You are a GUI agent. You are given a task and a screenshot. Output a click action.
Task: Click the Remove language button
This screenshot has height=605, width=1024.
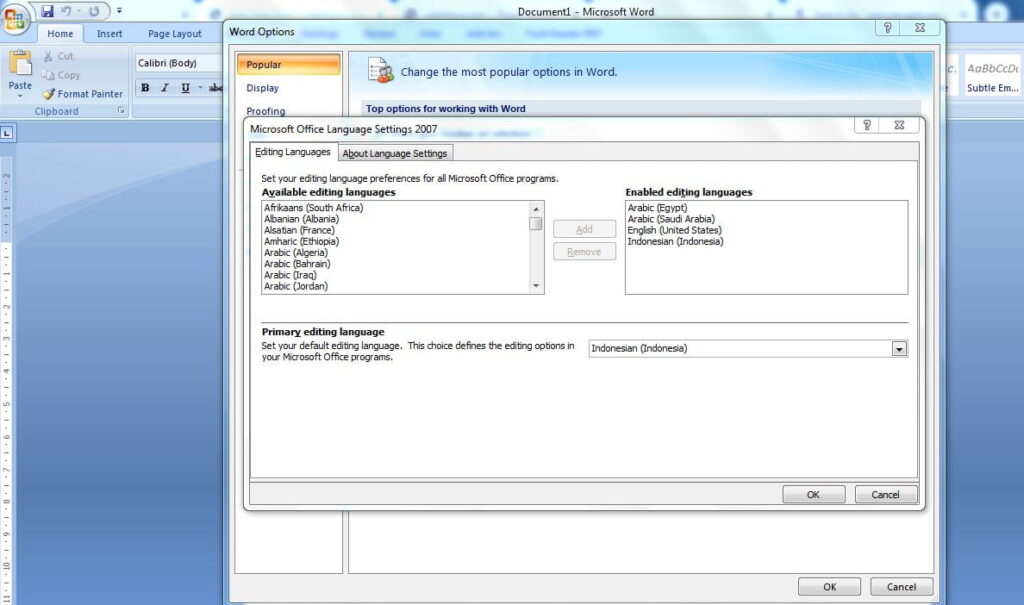[584, 252]
